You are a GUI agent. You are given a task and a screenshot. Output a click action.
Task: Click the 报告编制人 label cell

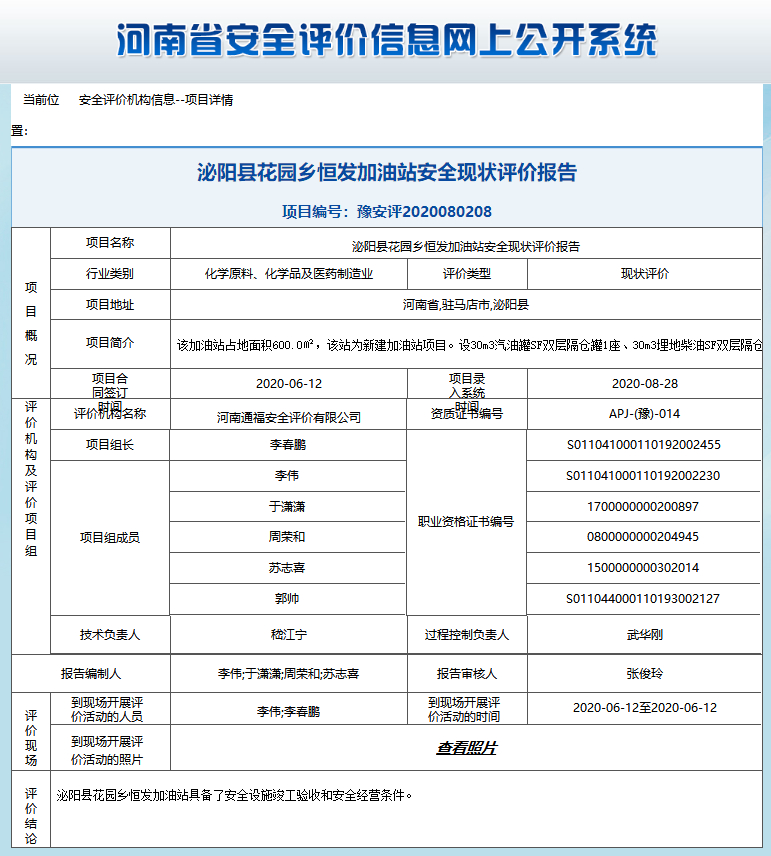[91, 674]
